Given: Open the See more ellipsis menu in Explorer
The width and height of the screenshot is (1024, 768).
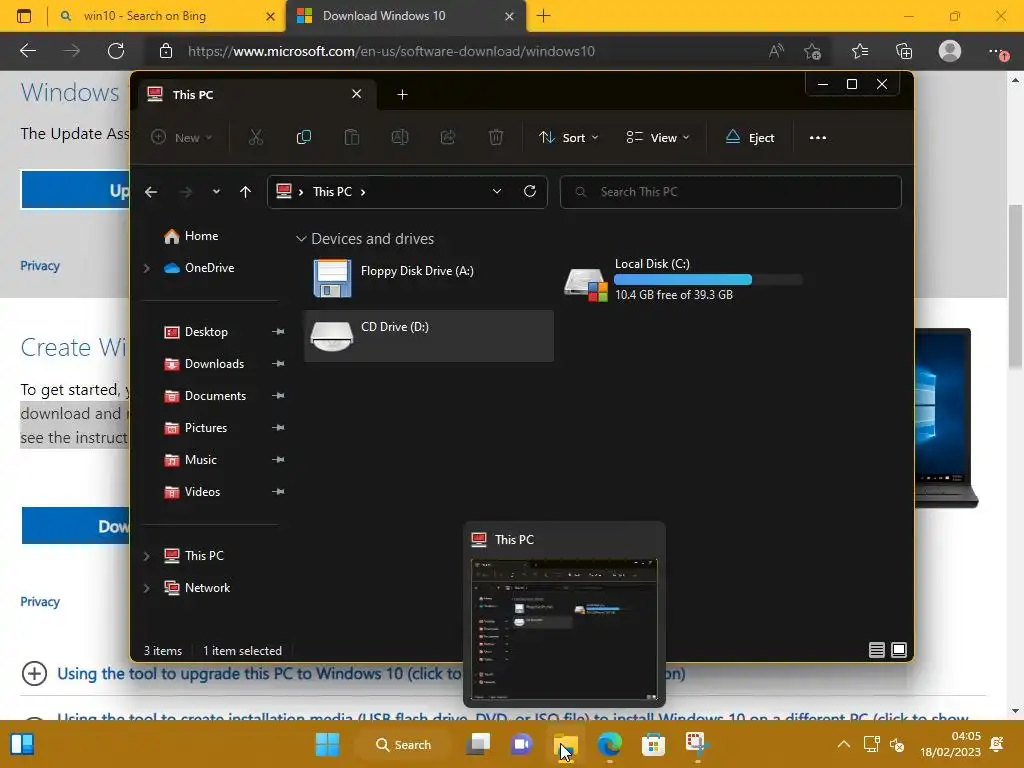Looking at the screenshot, I should point(818,137).
